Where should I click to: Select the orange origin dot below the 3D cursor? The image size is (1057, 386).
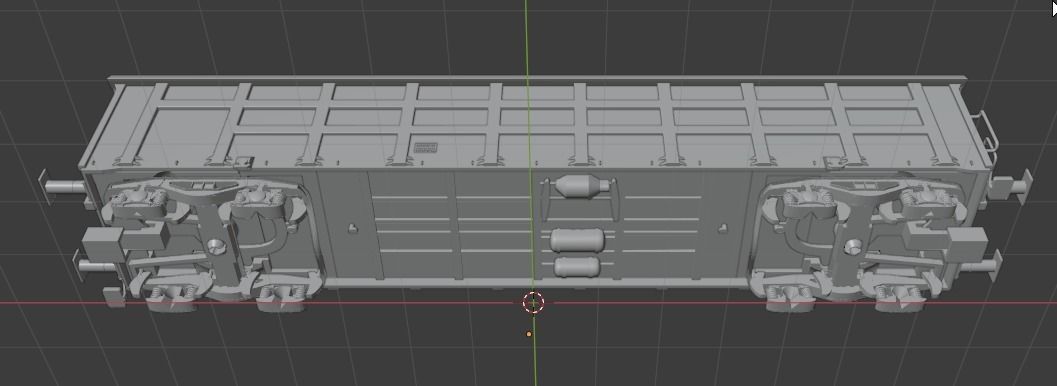pos(529,334)
